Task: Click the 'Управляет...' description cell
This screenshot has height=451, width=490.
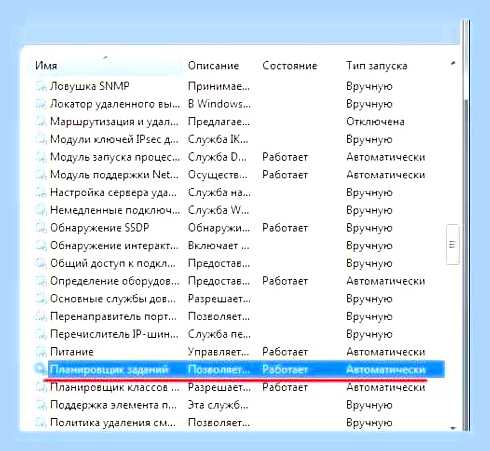Action: pyautogui.click(x=218, y=352)
